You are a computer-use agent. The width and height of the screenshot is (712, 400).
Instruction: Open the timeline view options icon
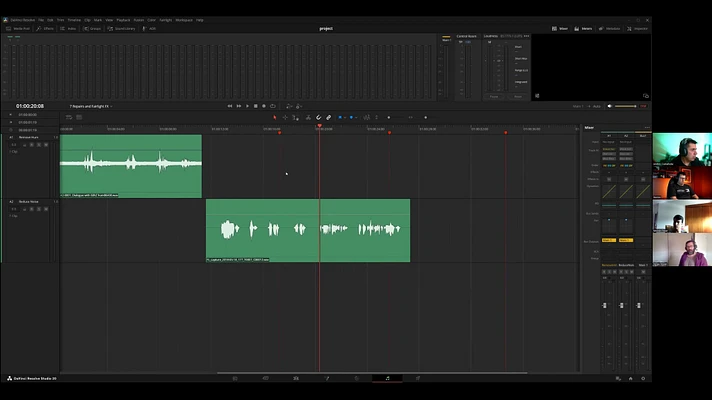[69, 117]
